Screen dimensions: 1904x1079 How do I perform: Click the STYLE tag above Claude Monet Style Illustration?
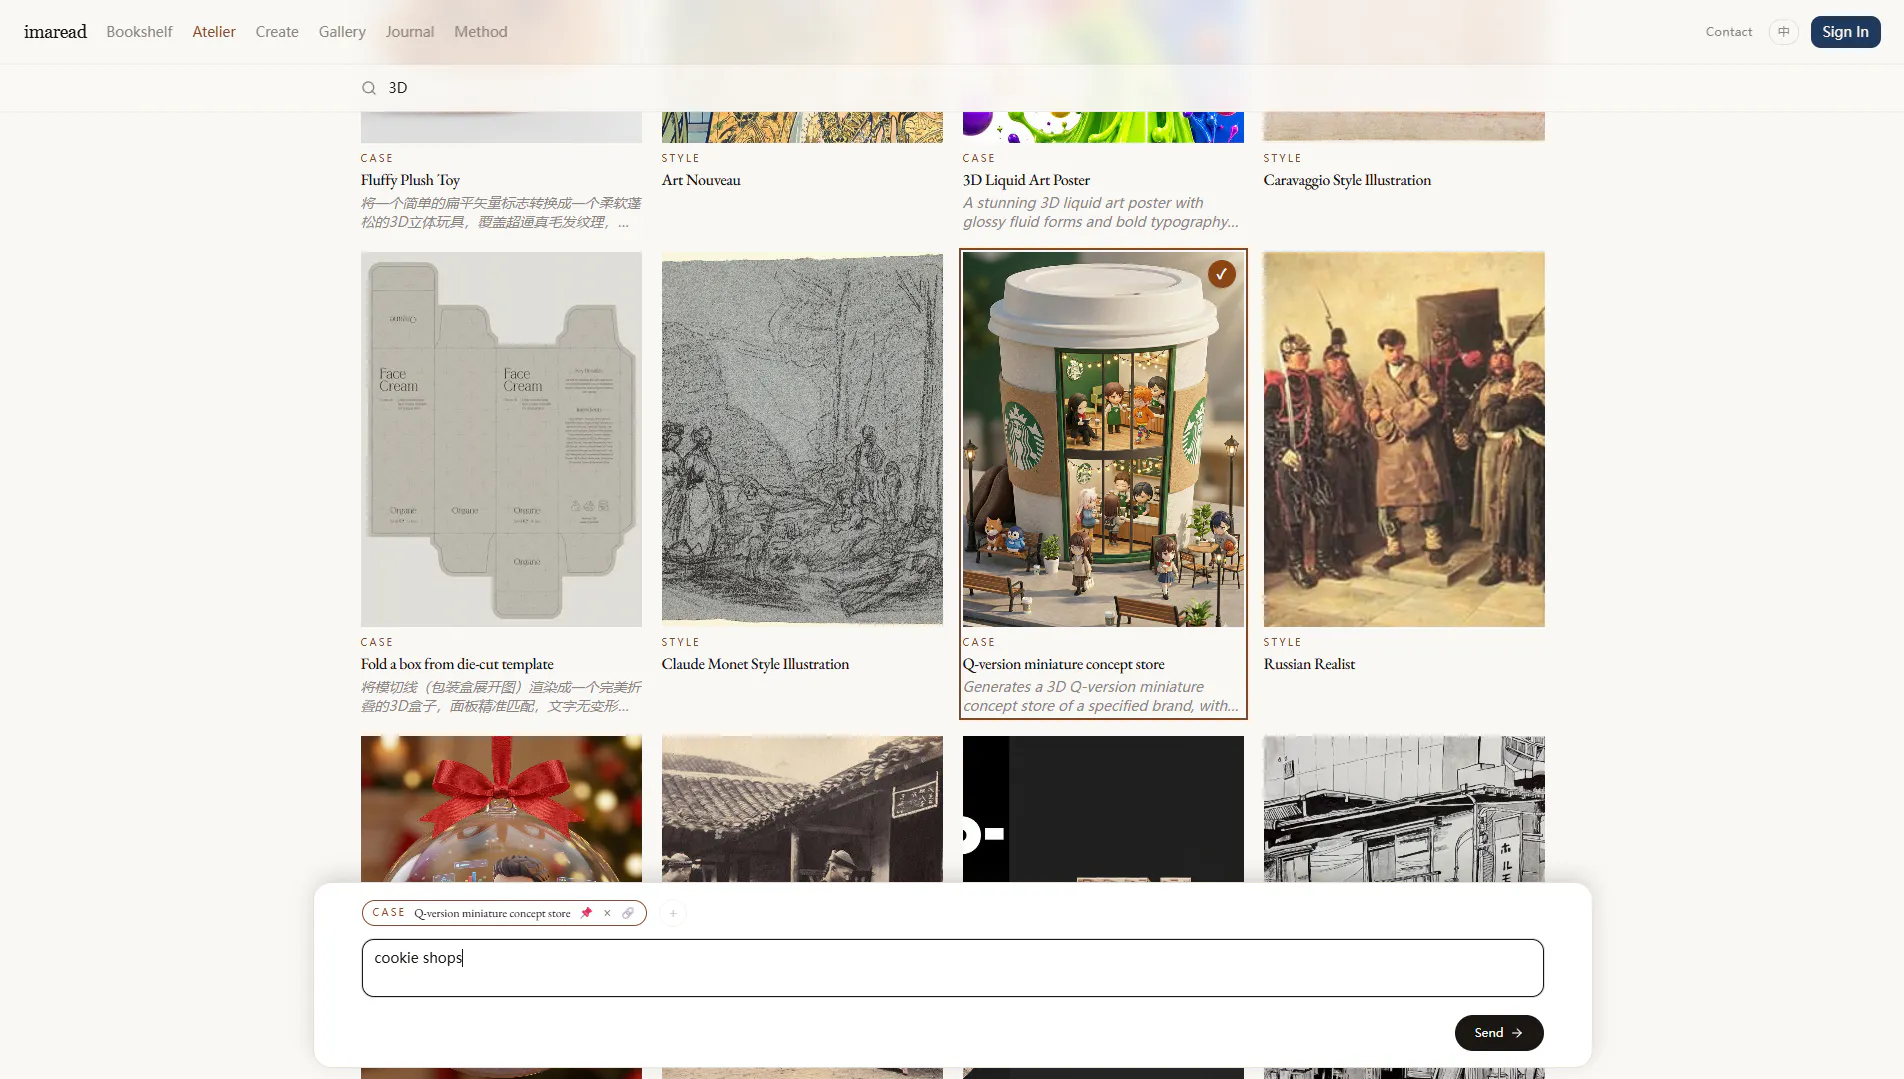[681, 642]
